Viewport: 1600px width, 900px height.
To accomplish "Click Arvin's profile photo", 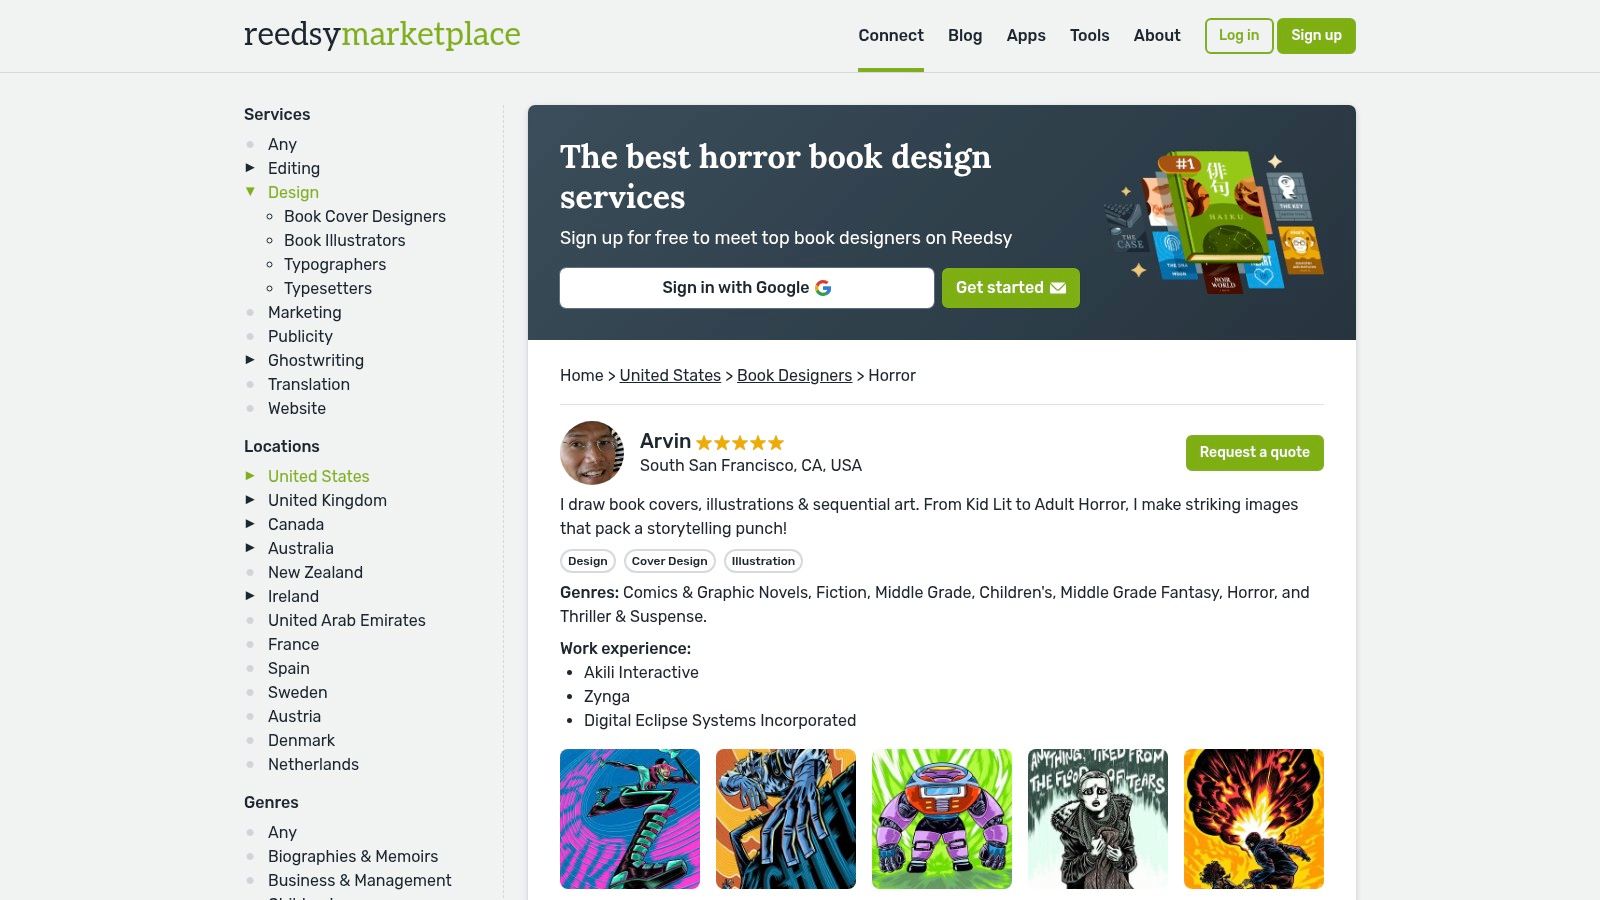I will [x=591, y=452].
